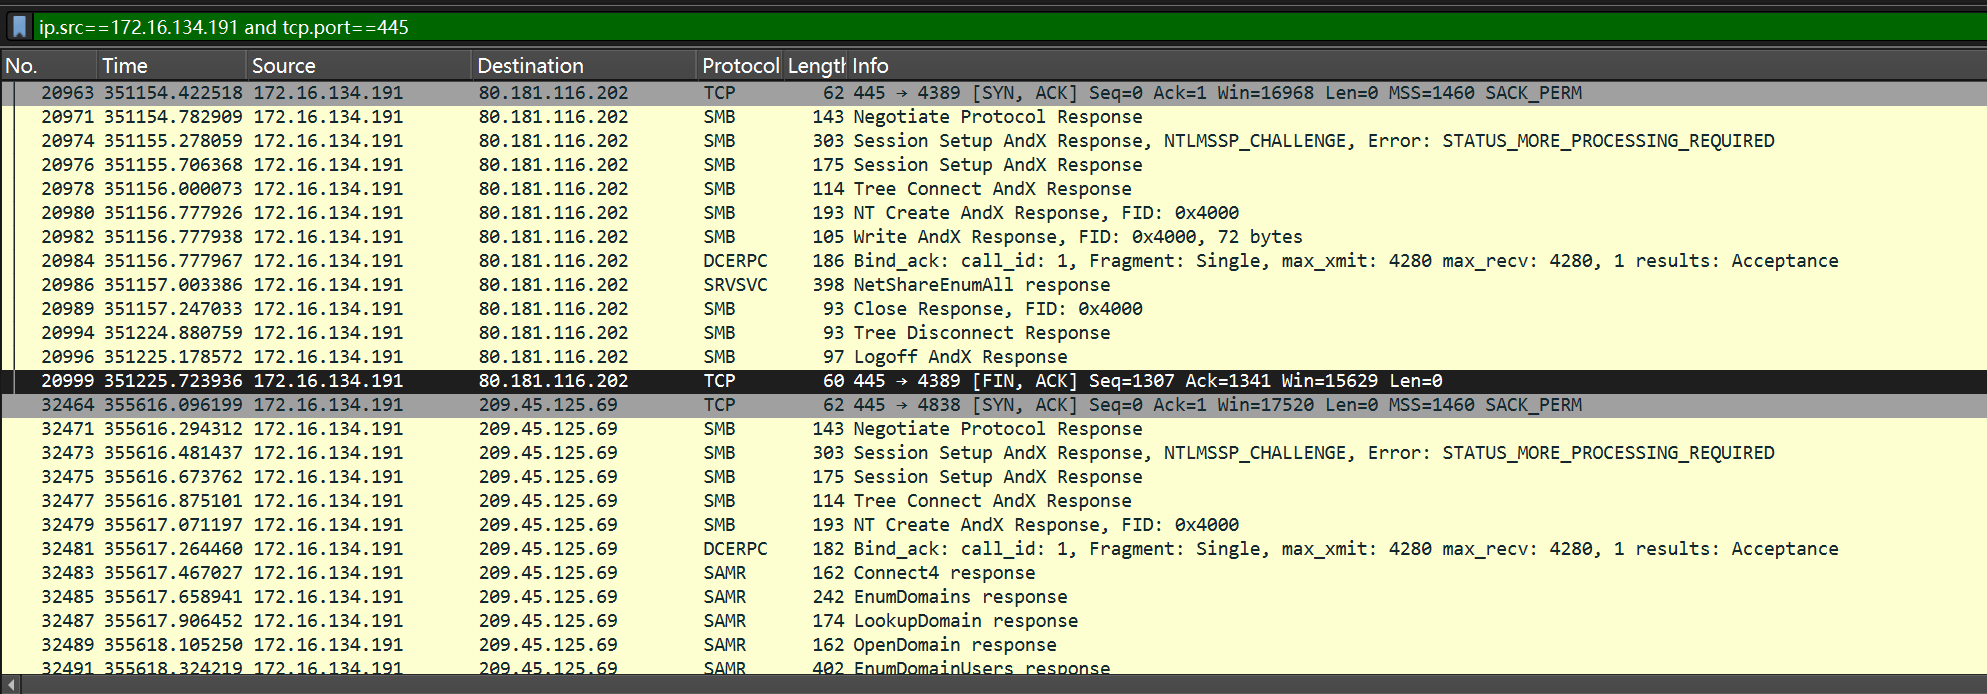Sort by the Destination column header

584,66
